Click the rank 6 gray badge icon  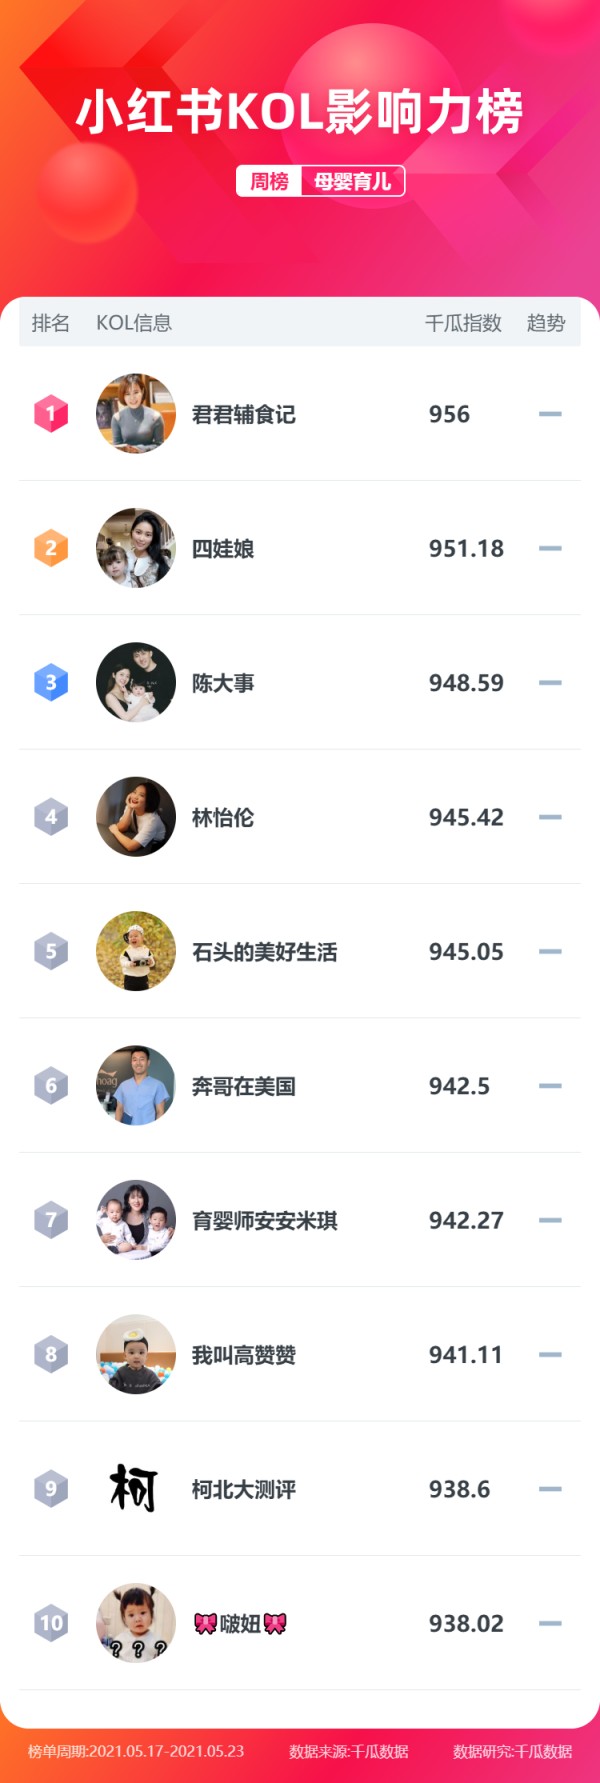51,1086
